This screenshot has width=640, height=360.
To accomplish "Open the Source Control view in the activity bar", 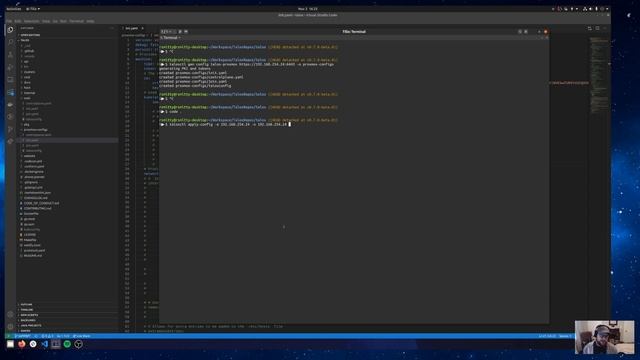I will point(10,55).
